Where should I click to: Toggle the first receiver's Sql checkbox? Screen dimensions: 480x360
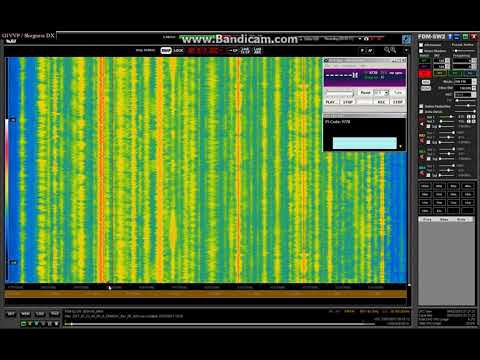(x=429, y=127)
